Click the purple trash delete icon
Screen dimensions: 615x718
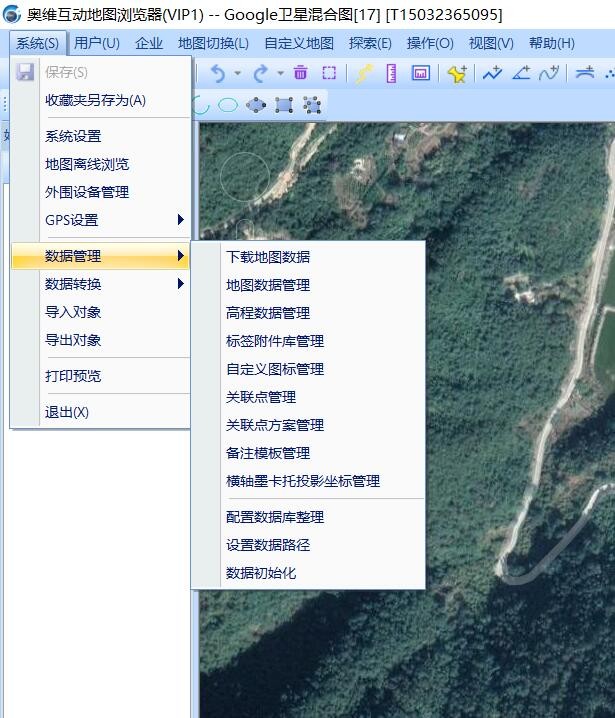click(300, 72)
